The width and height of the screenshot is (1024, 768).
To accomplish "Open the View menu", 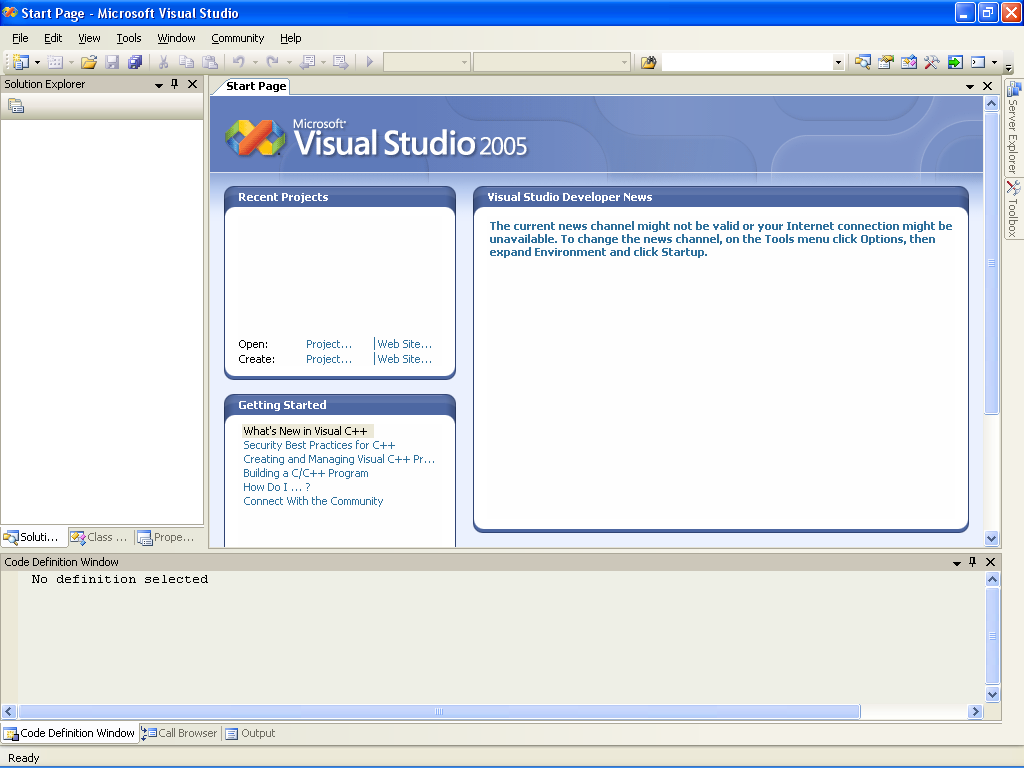I will 89,38.
